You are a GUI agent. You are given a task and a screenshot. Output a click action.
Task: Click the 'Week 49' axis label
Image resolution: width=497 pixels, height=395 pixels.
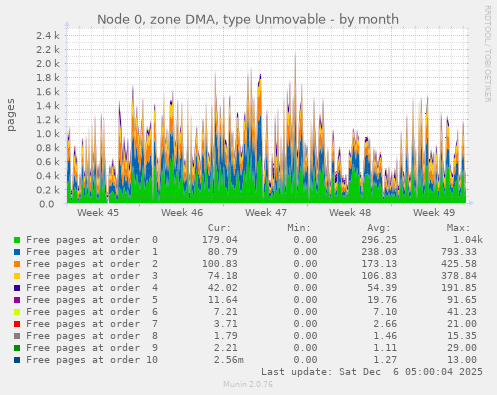434,212
